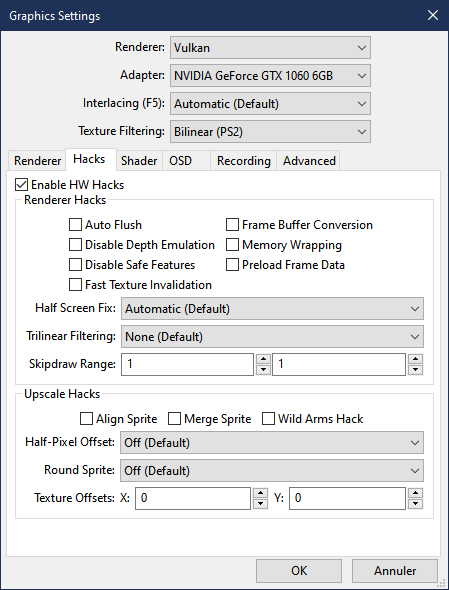Focus the Texture Offsets Y input field
449x590 pixels.
[x=347, y=498]
